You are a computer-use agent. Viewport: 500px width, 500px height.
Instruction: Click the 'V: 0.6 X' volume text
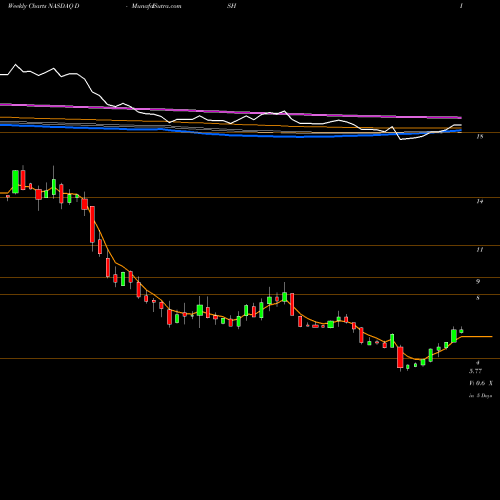click(x=481, y=383)
